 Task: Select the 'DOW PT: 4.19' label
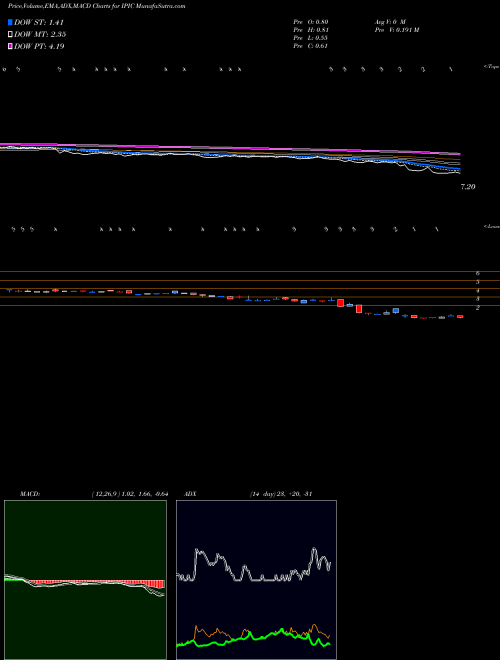[x=39, y=47]
